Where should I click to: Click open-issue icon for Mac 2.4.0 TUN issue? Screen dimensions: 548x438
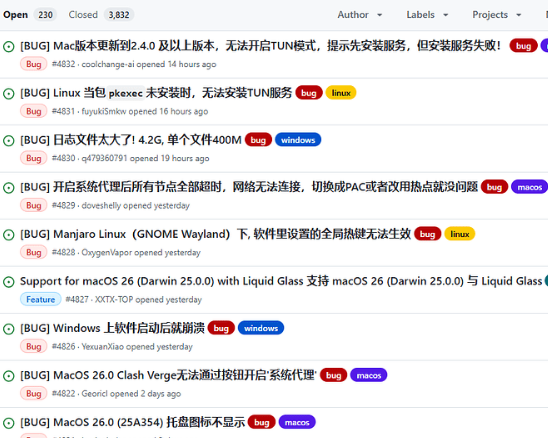[x=9, y=46]
